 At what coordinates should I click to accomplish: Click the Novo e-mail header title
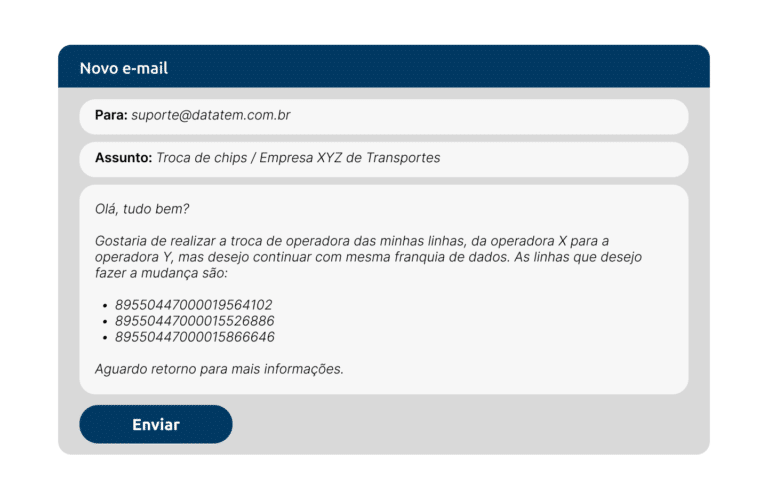point(124,68)
